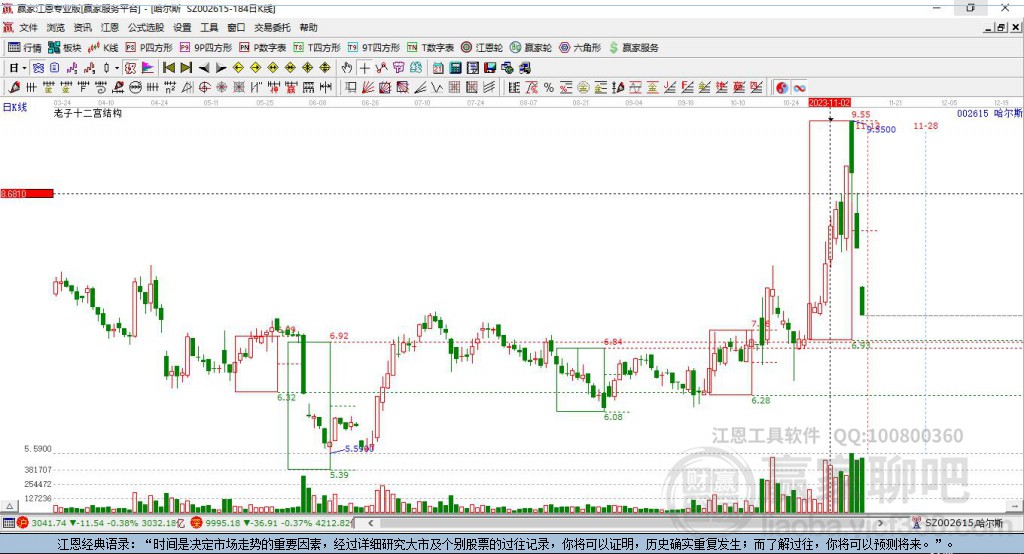
Task: Select the zigzag wave line tool
Action: tap(437, 88)
